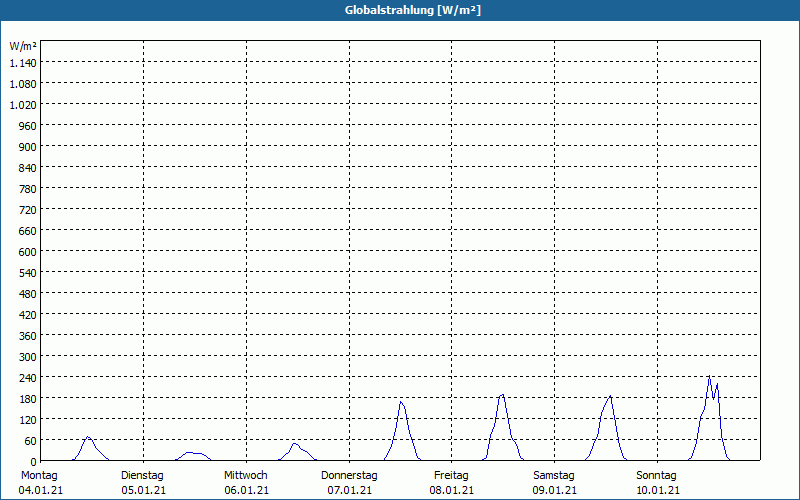Click Sunday's highest radiation peak
Image resolution: width=800 pixels, height=500 pixels.
[x=709, y=377]
